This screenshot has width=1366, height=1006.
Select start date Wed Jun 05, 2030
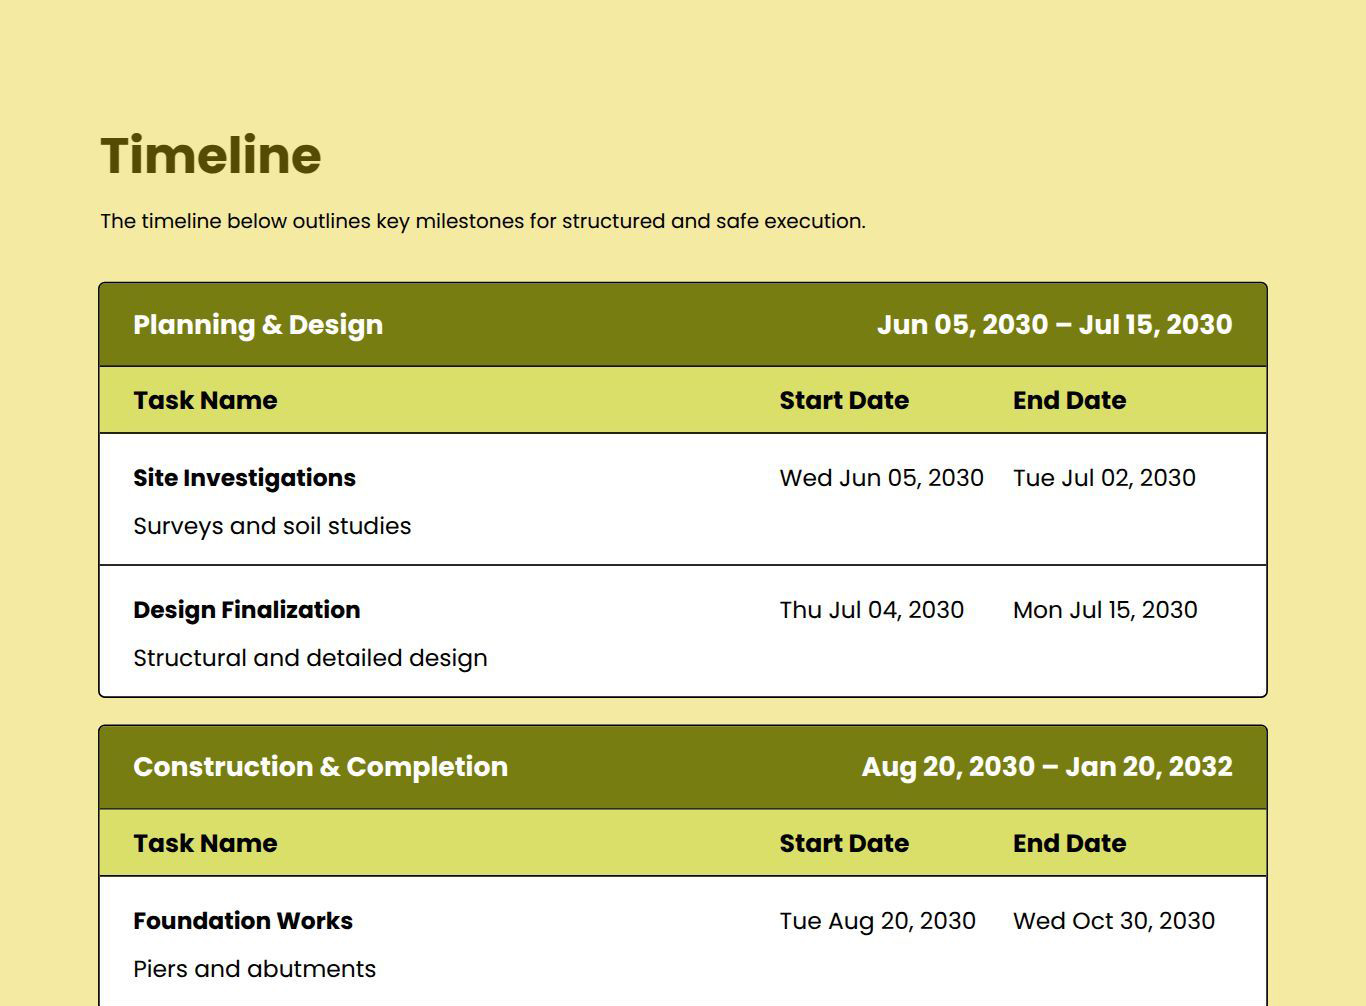tap(881, 478)
